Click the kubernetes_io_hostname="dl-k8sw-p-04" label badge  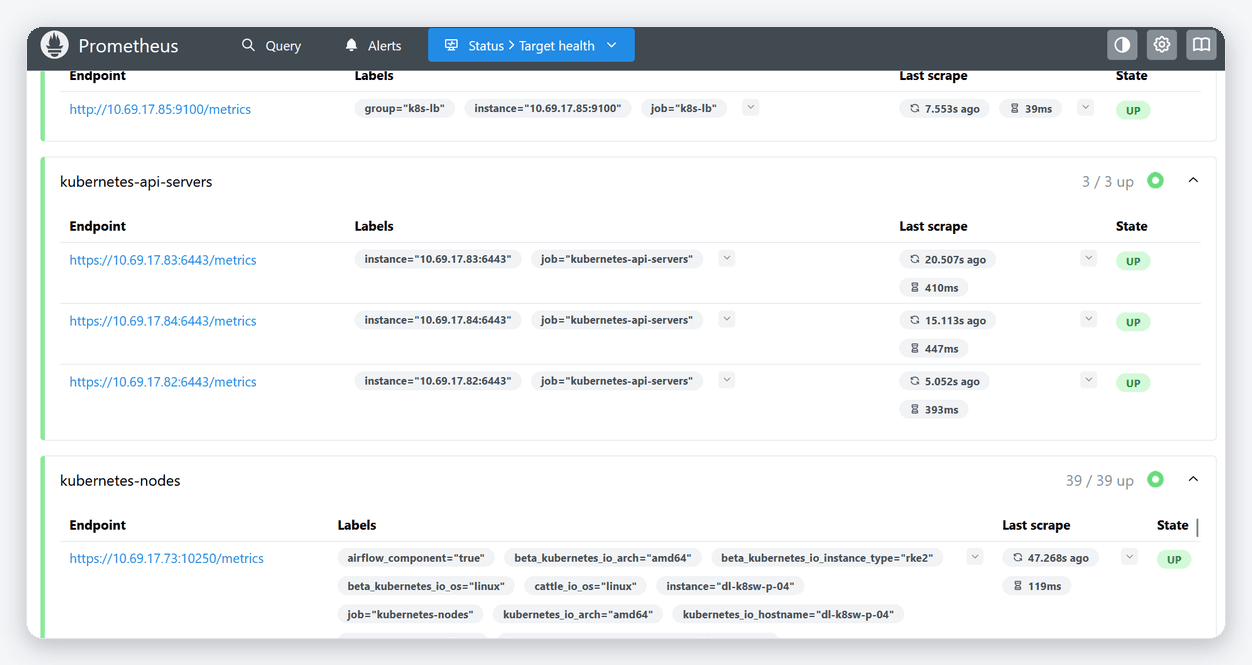click(x=788, y=614)
